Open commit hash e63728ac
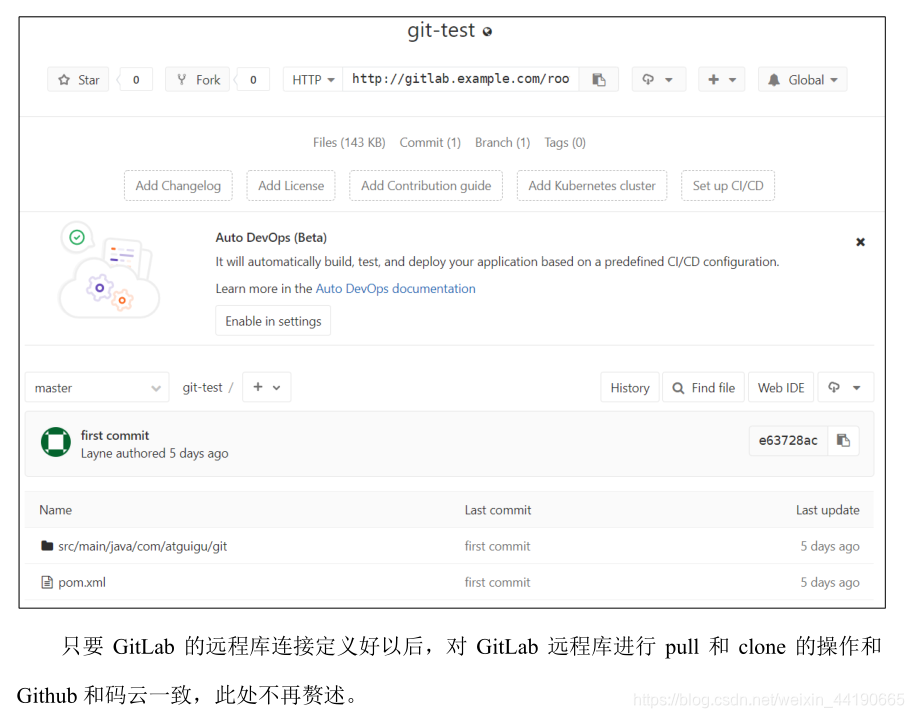This screenshot has width=914, height=718. click(788, 441)
